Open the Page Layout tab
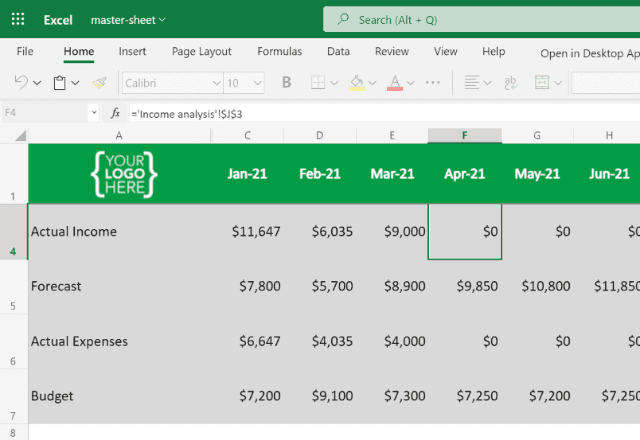Screen dimensions: 640x440 (202, 51)
